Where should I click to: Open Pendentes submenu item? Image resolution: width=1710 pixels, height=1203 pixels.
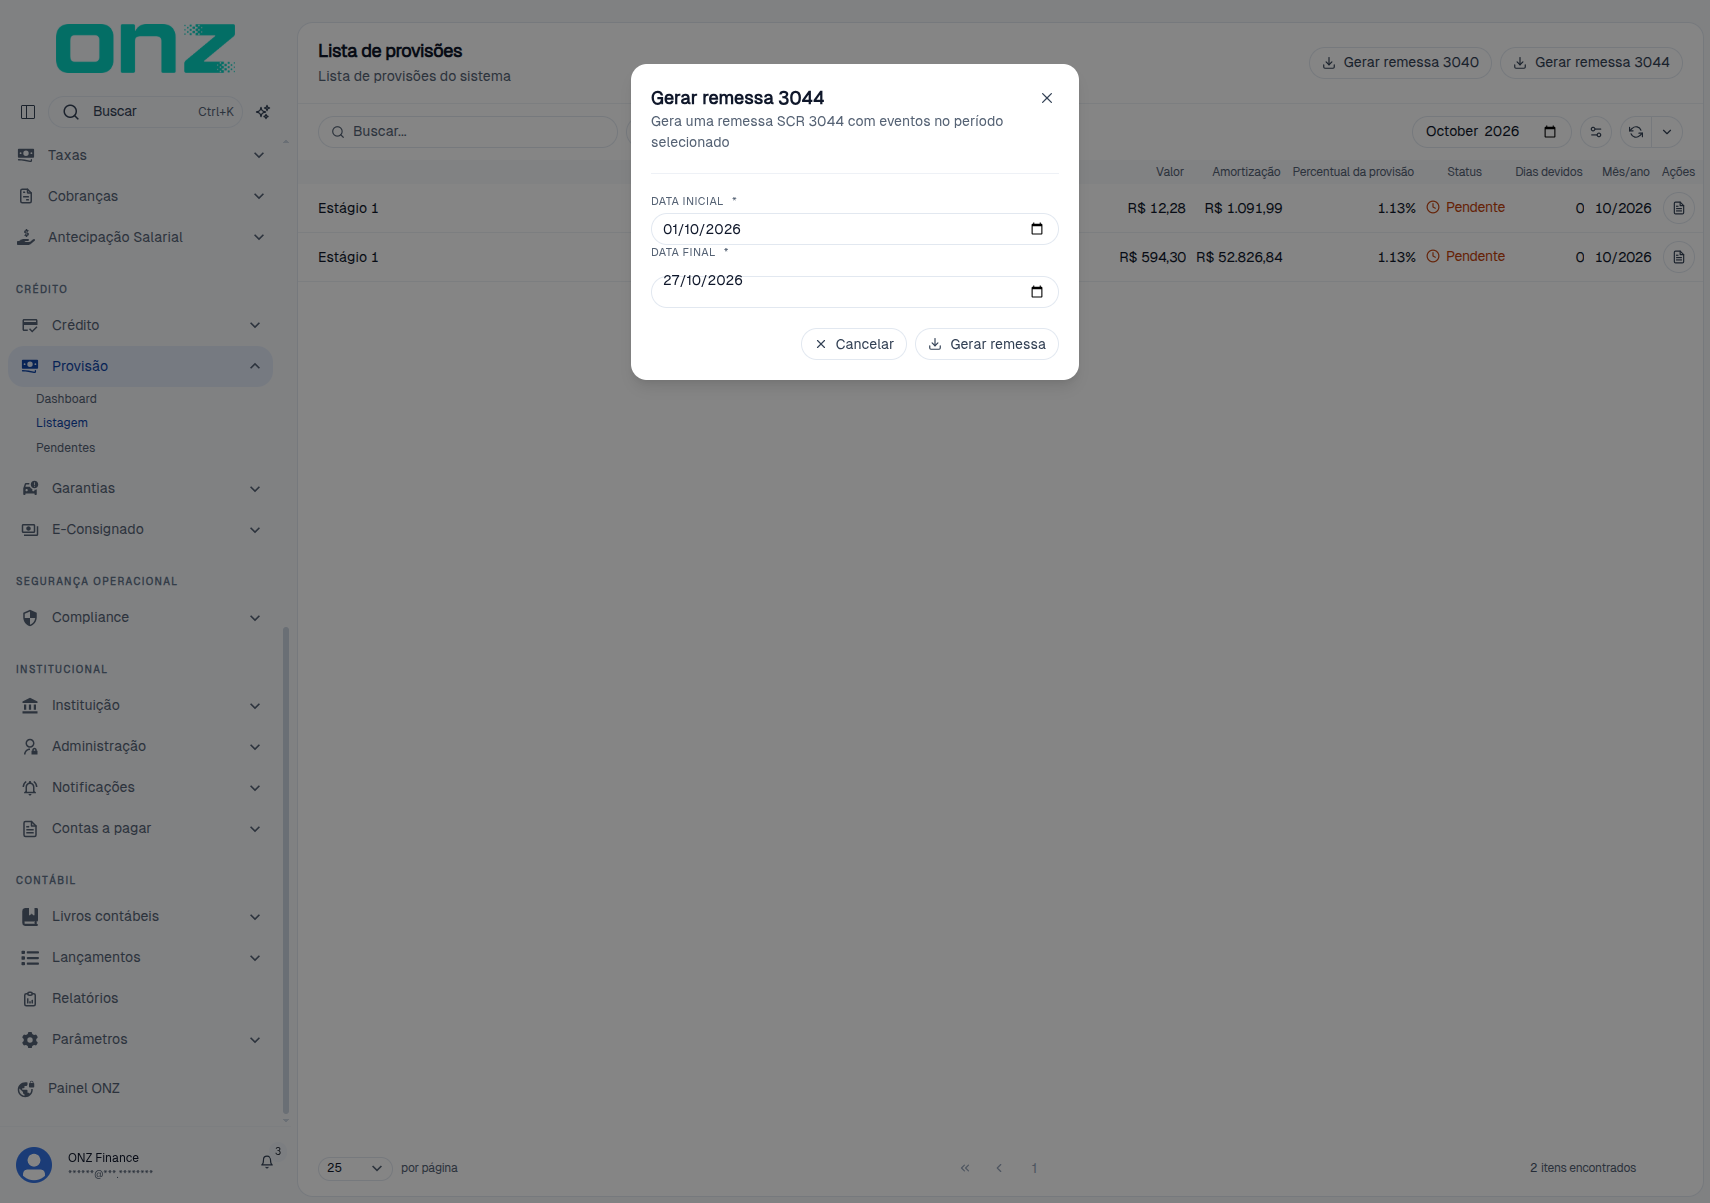click(66, 448)
